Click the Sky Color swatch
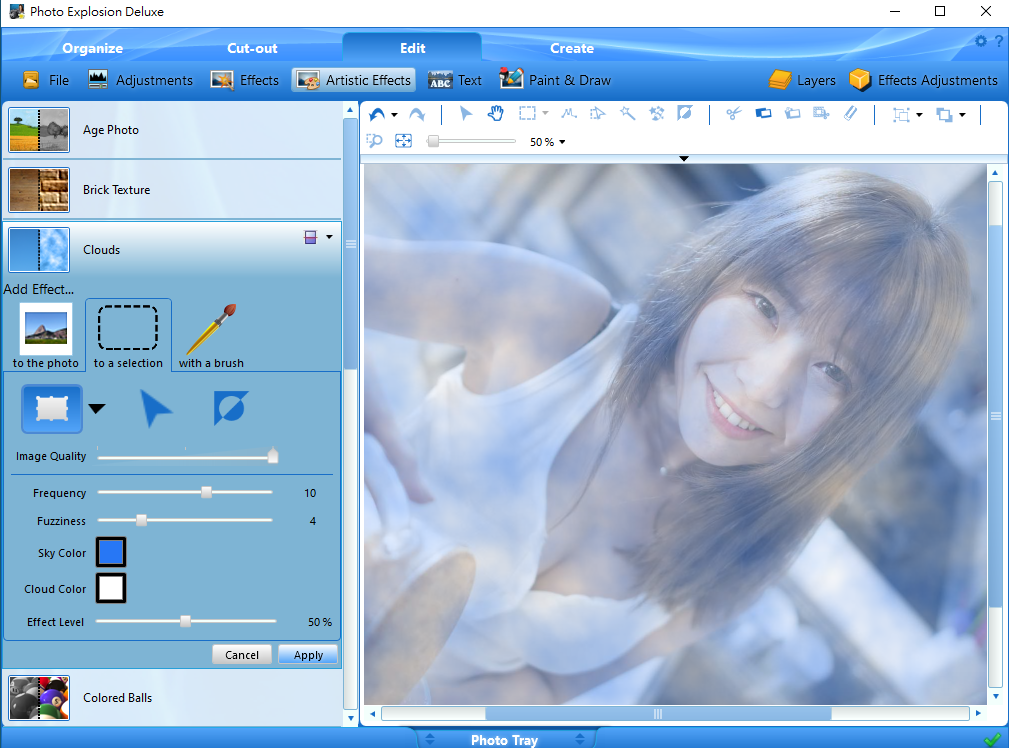Screen dimensions: 1009x748 coord(110,551)
